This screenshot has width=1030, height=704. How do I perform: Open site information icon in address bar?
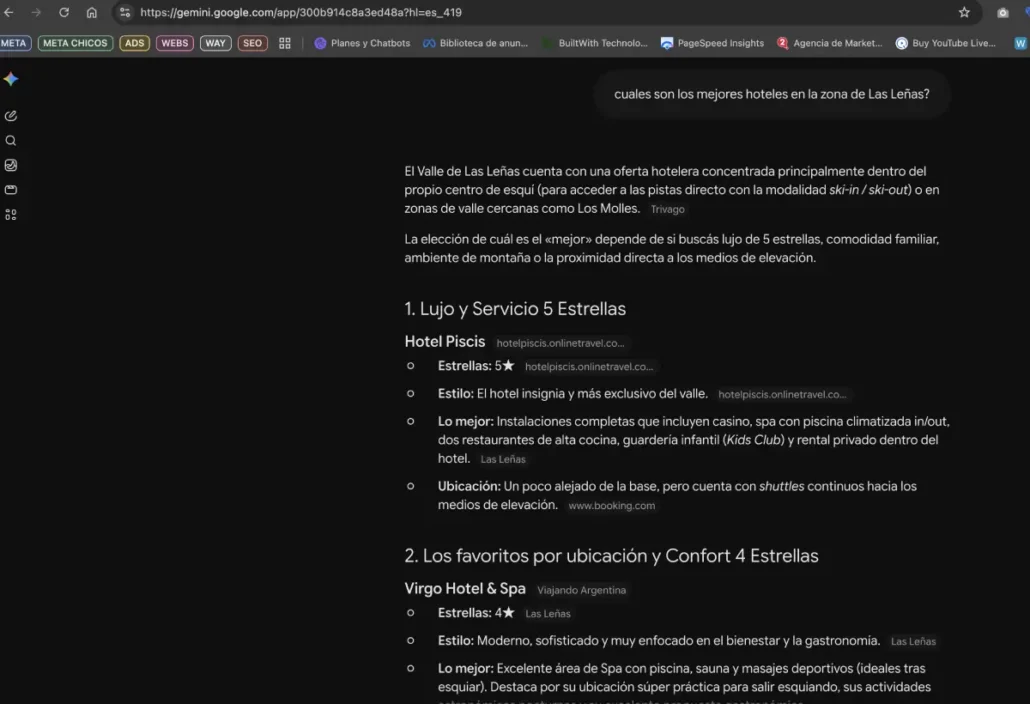tap(125, 12)
